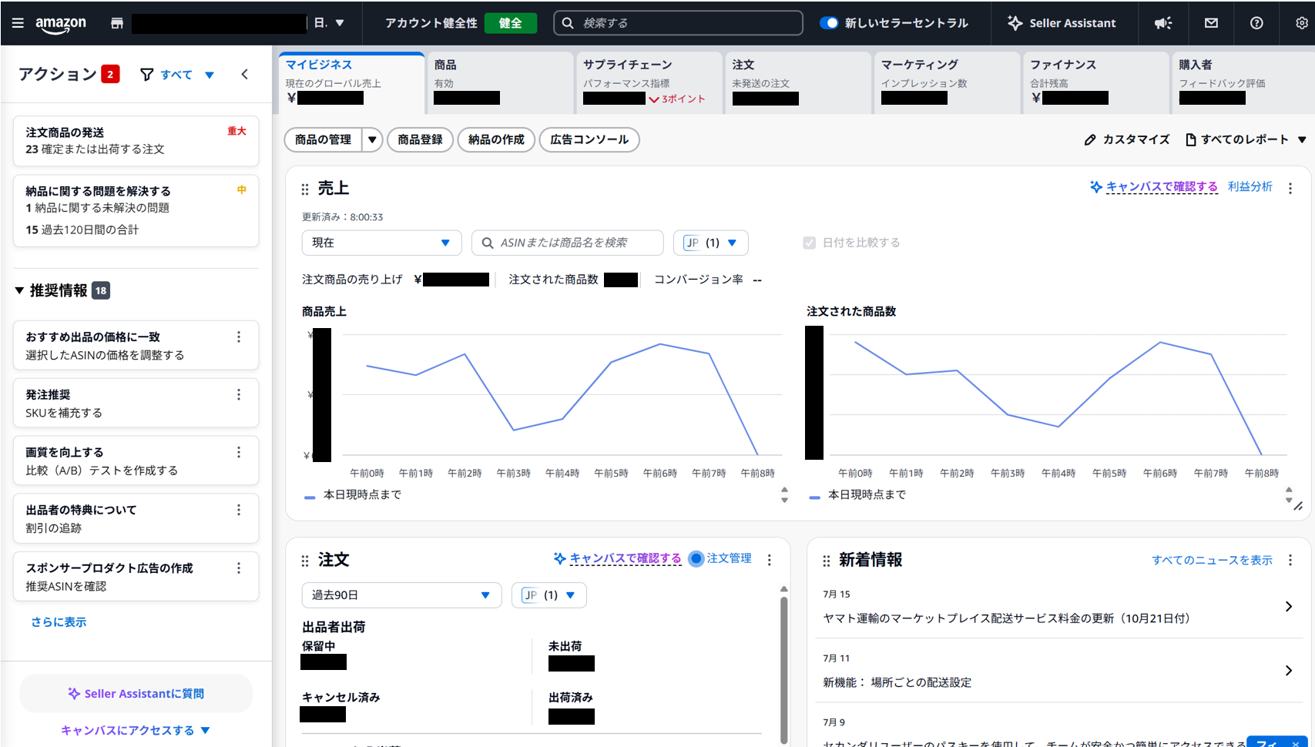Click the filter funnel icon in Actions panel
The width and height of the screenshot is (1315, 747).
147,75
